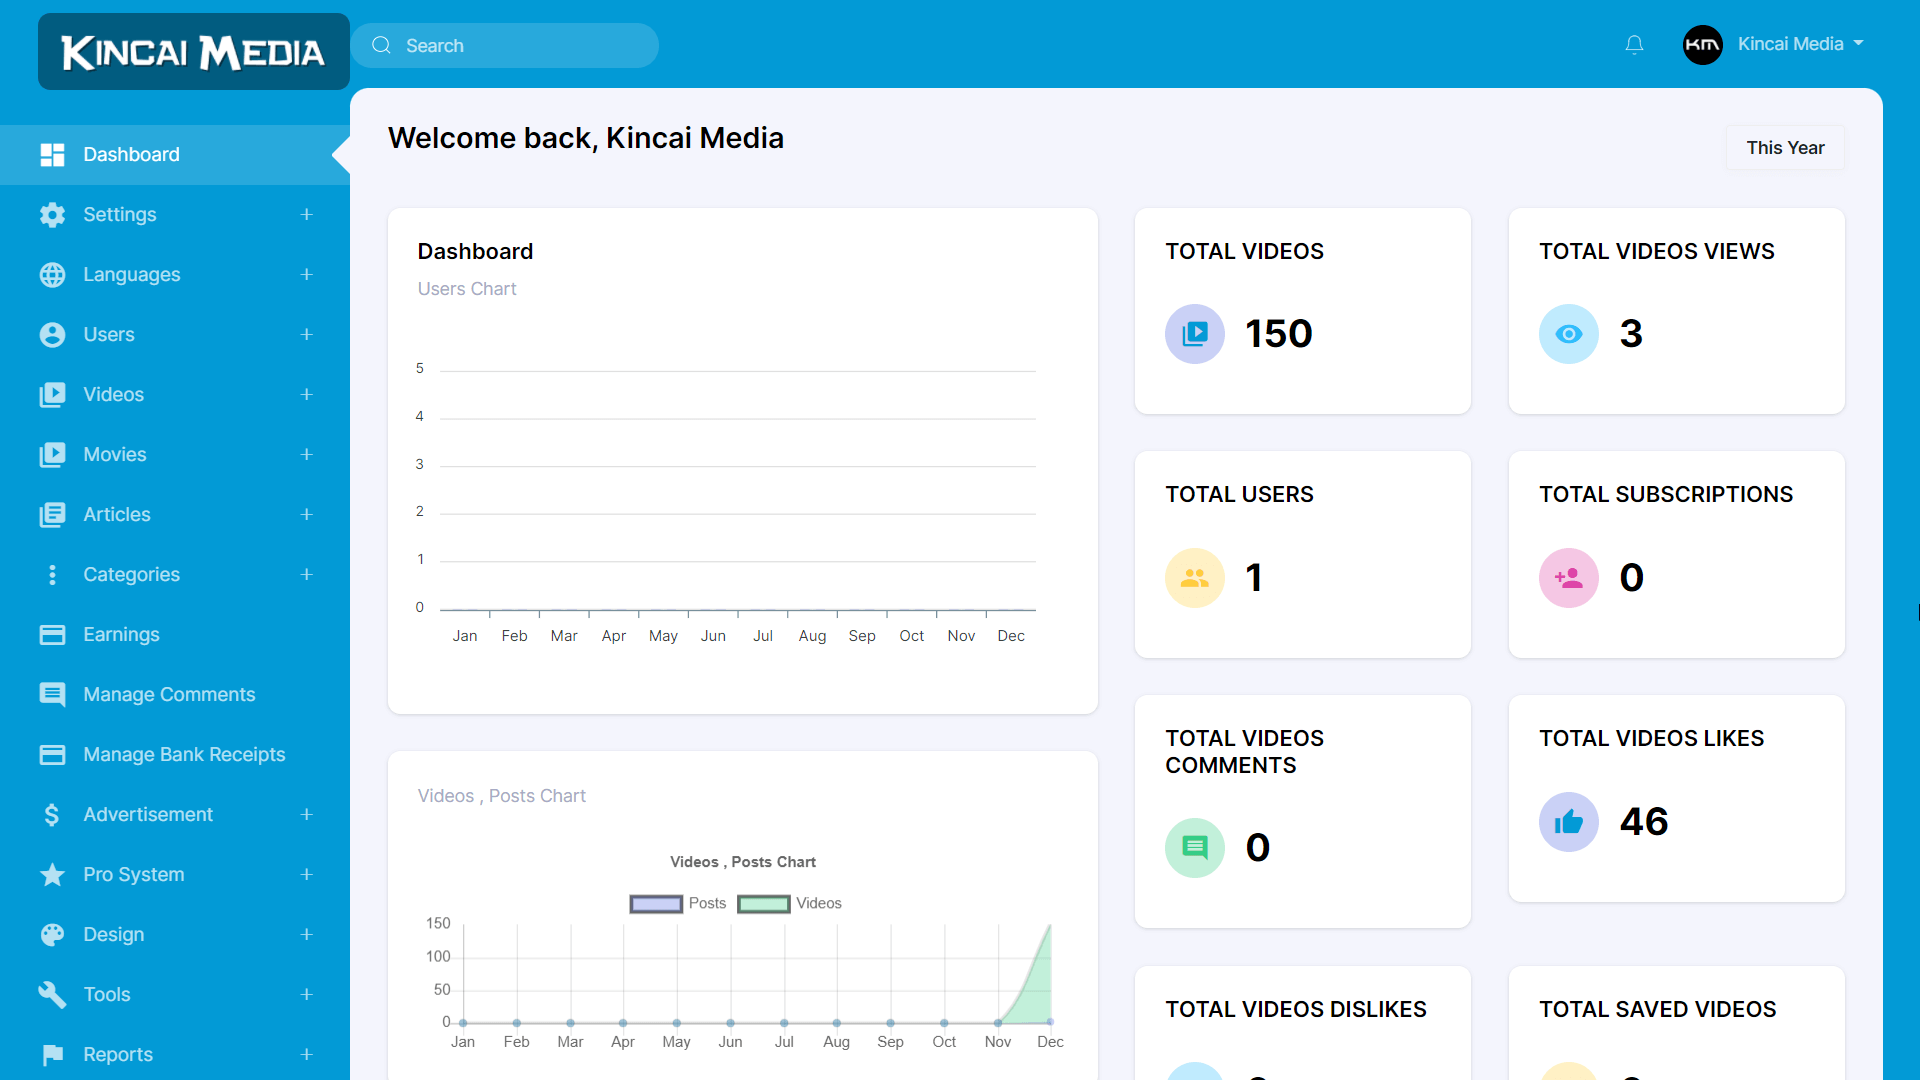
Task: Click the This Year filter button
Action: click(x=1784, y=147)
